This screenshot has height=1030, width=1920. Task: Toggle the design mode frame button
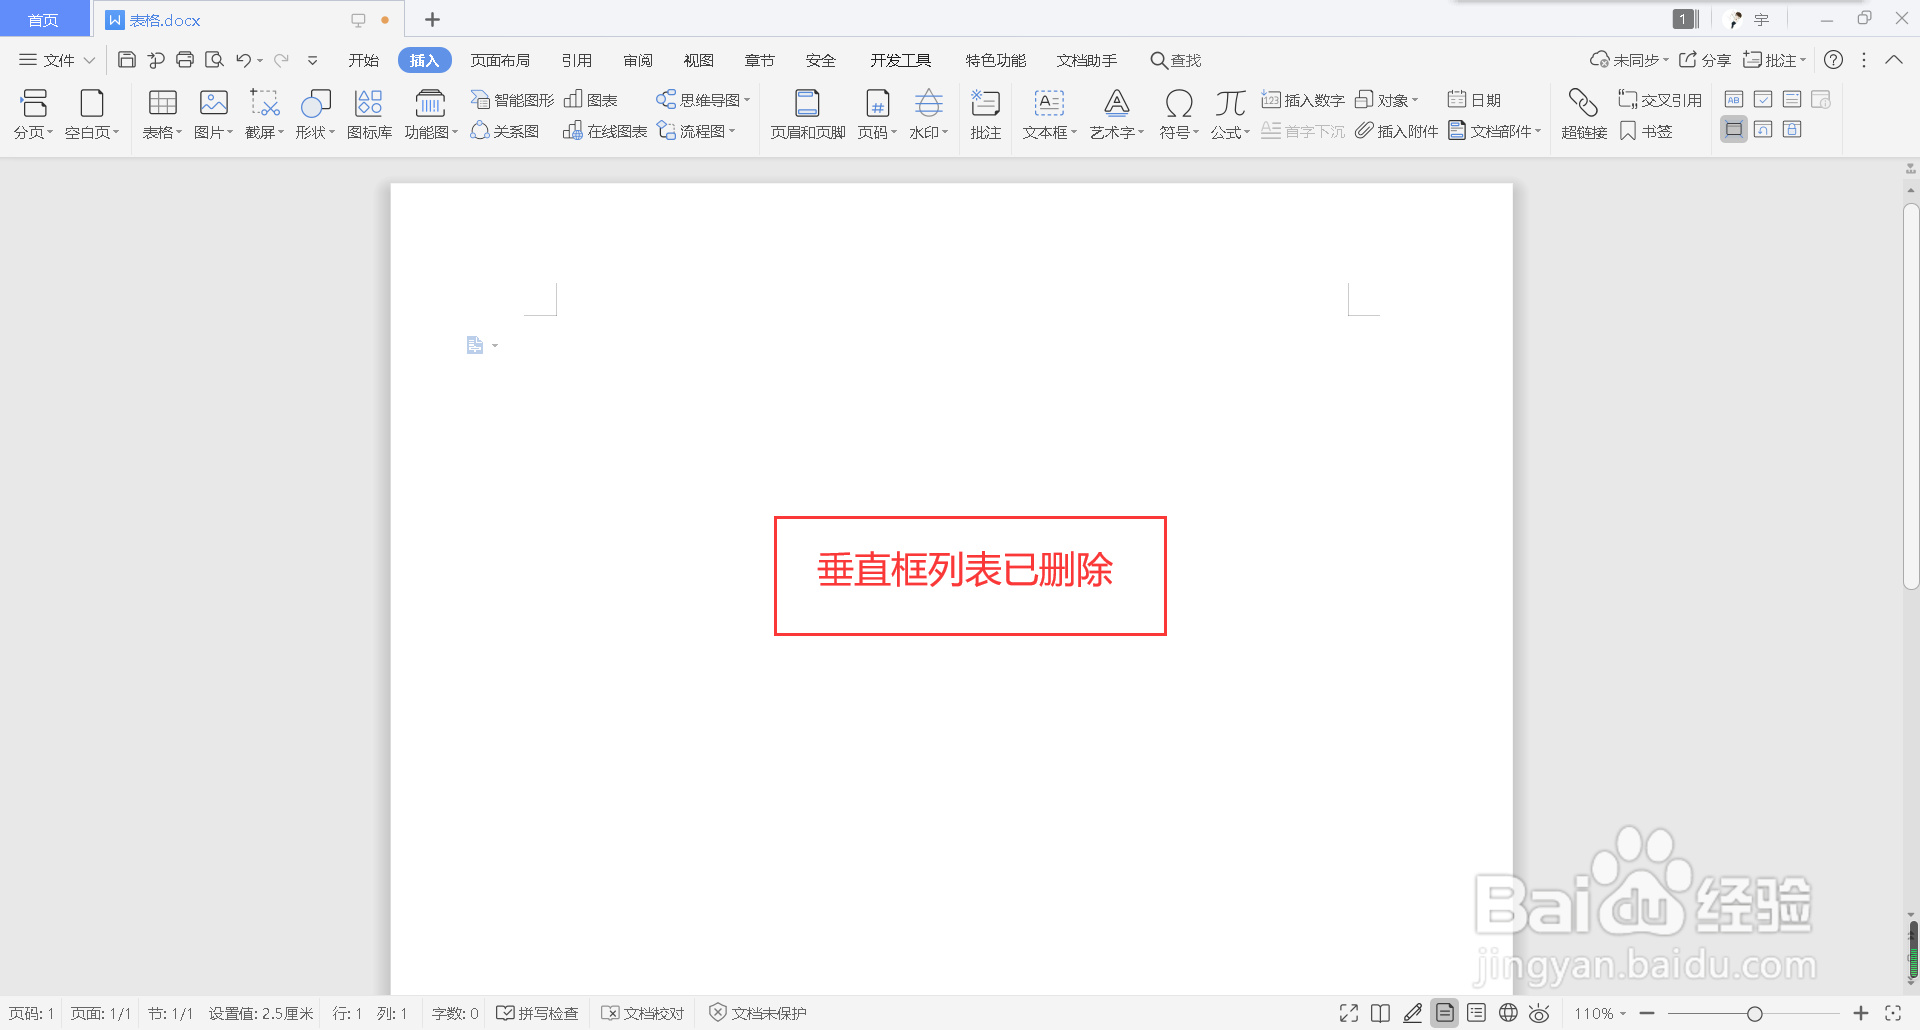[1734, 129]
